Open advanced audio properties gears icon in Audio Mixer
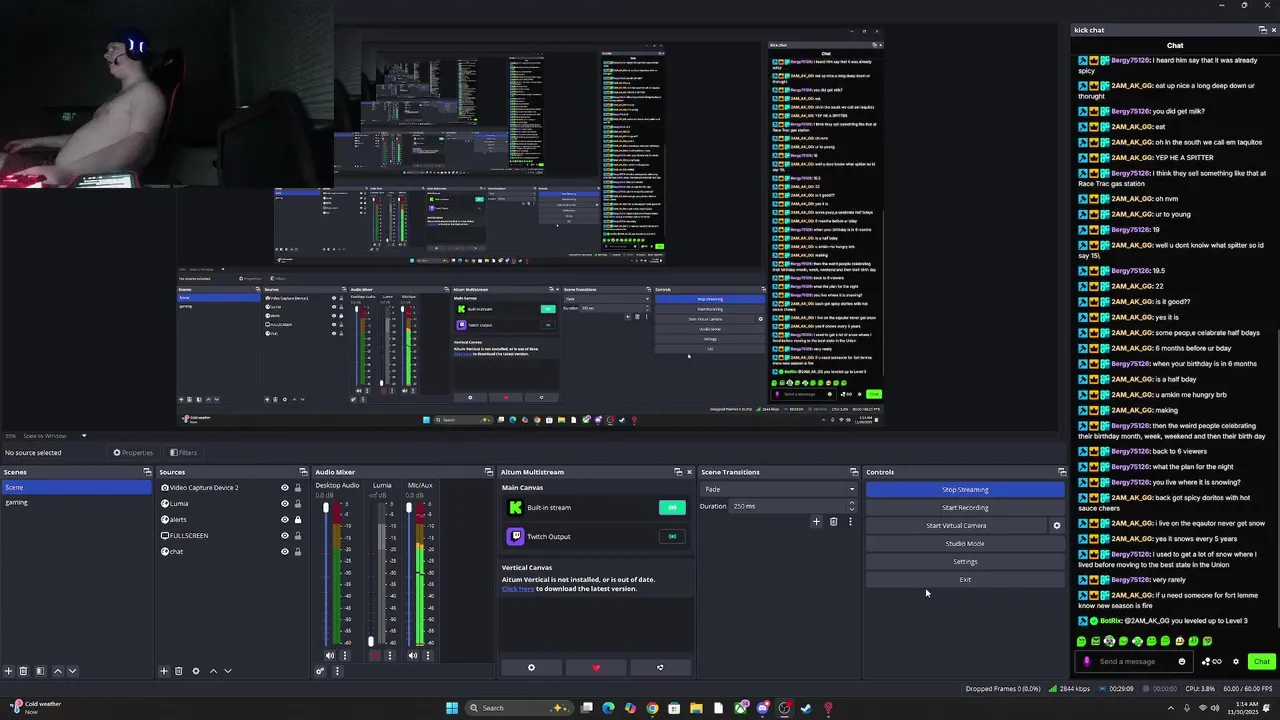 coord(320,671)
